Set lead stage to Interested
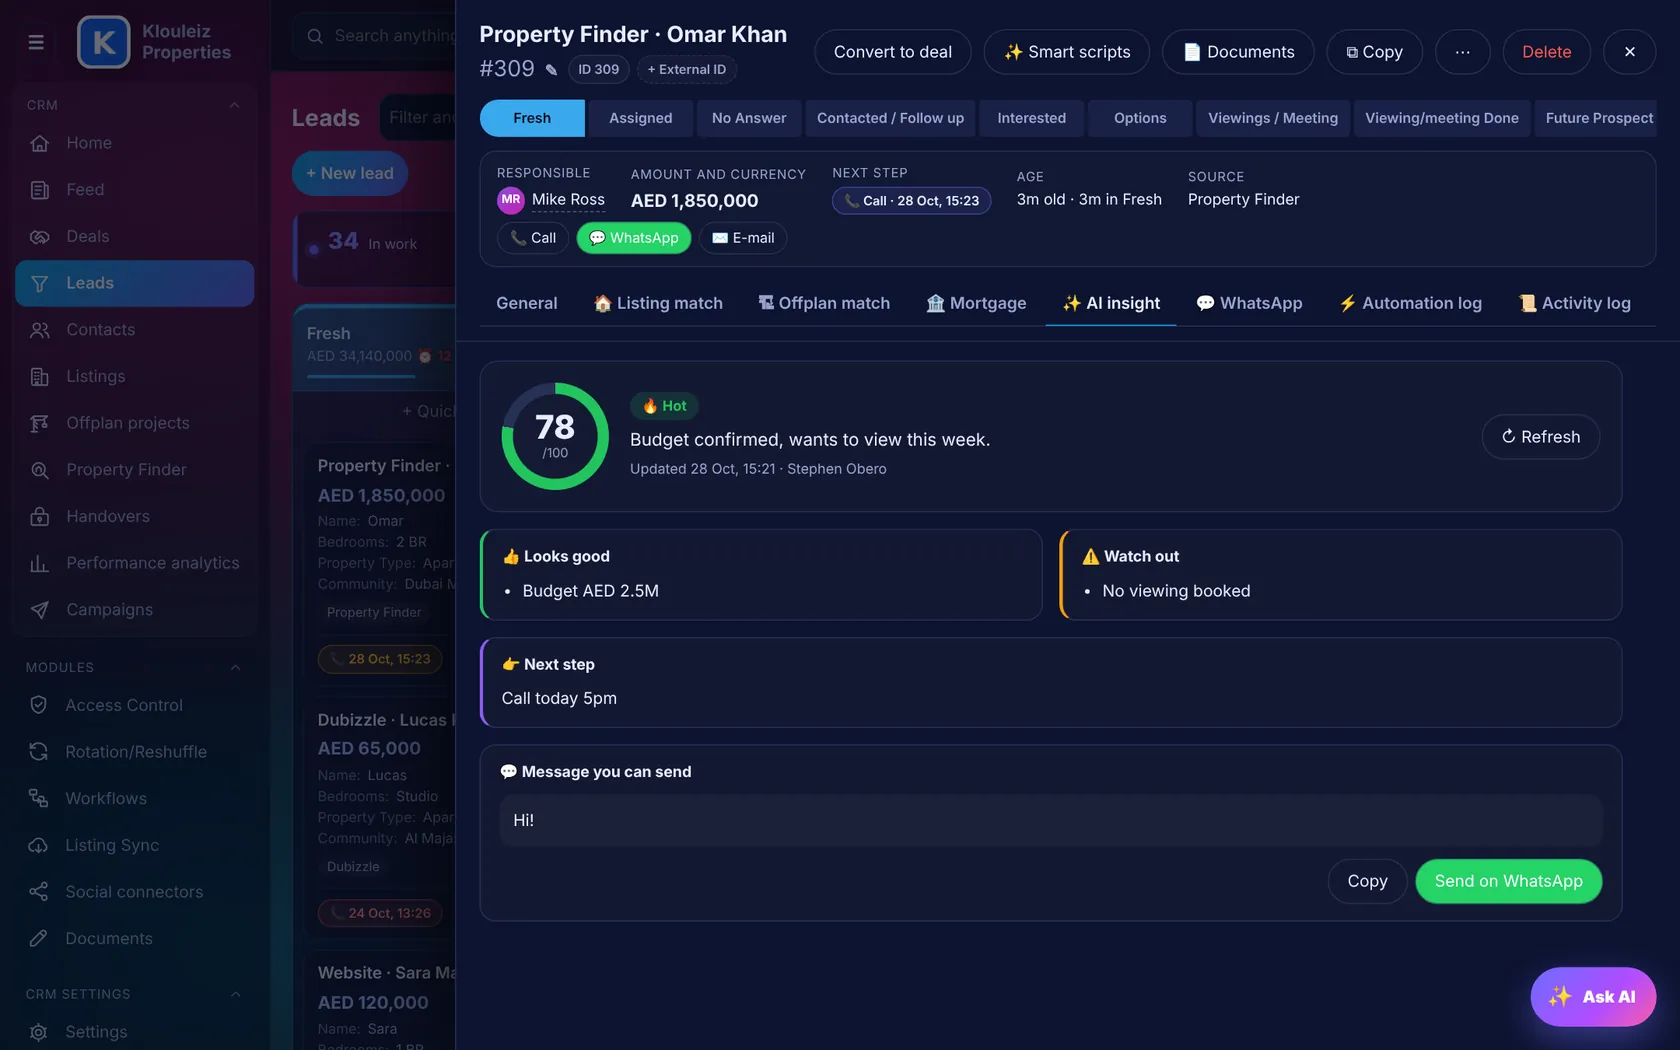The width and height of the screenshot is (1680, 1050). coord(1031,118)
